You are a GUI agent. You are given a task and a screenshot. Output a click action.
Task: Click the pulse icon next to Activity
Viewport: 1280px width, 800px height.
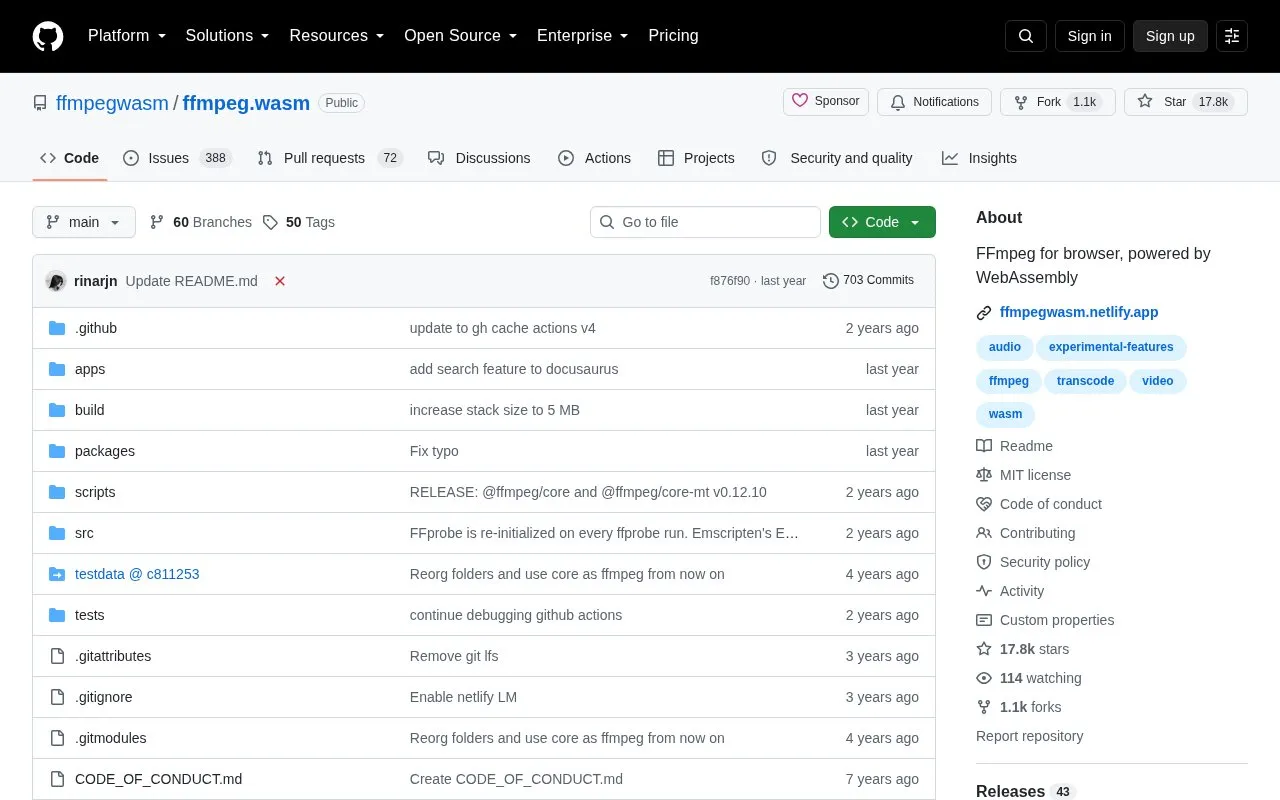(984, 591)
